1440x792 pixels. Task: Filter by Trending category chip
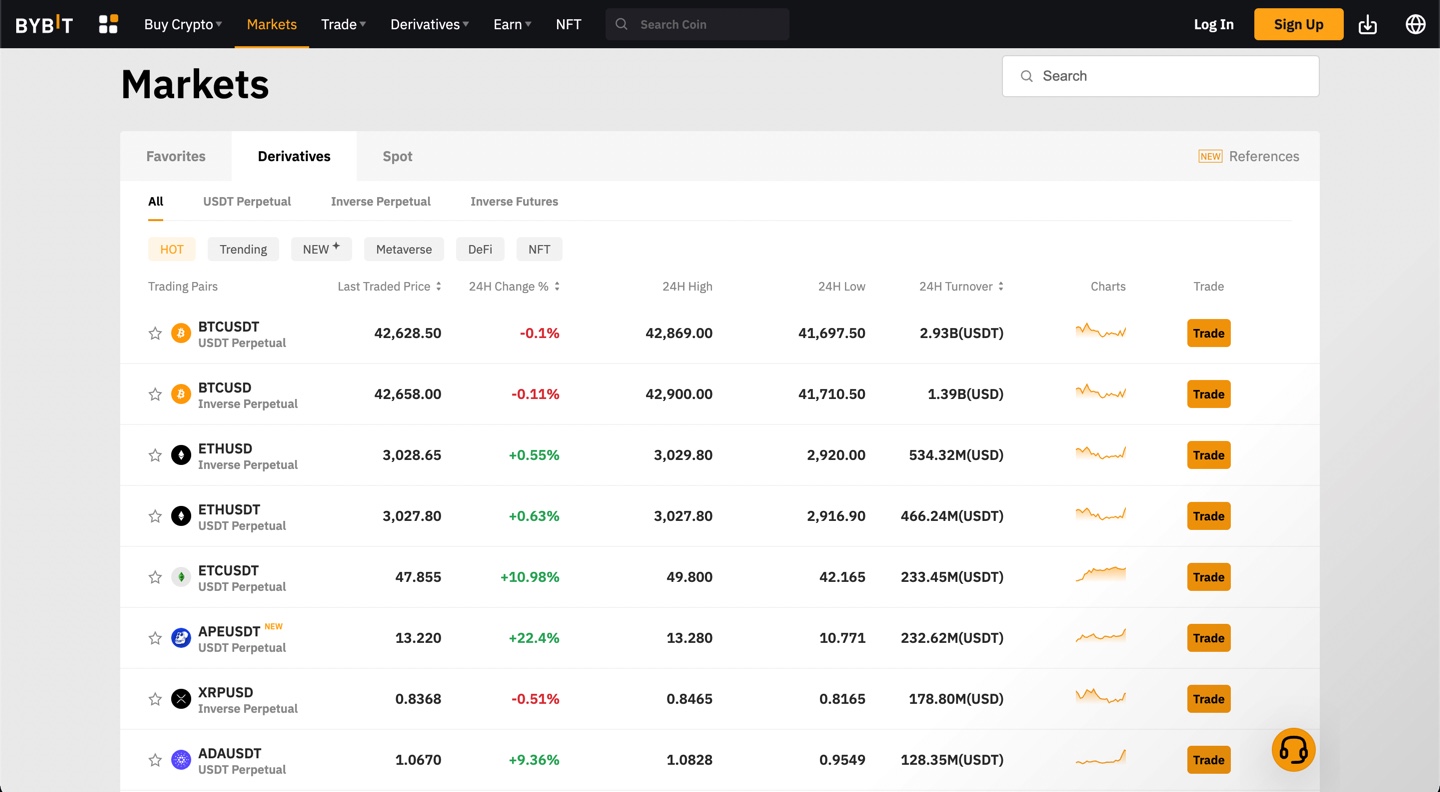243,249
